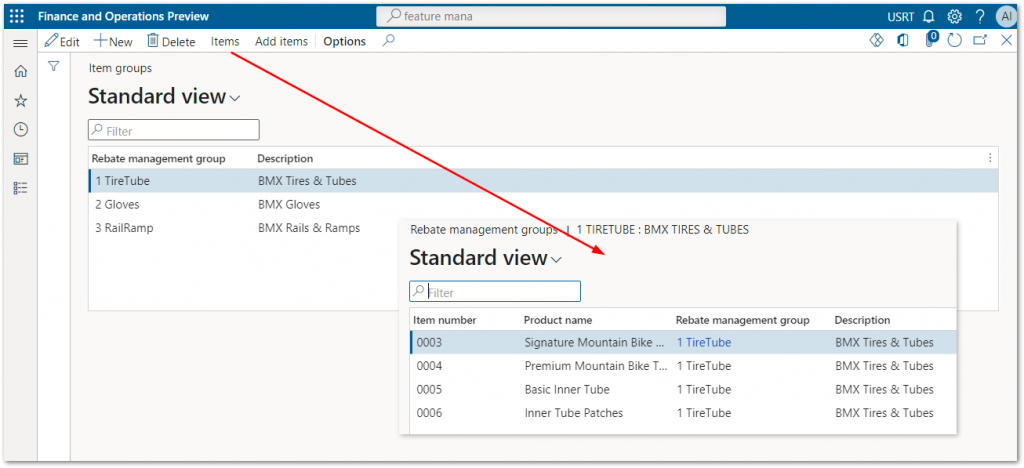This screenshot has width=1024, height=468.
Task: Open Favorites star in sidebar
Action: tap(21, 101)
